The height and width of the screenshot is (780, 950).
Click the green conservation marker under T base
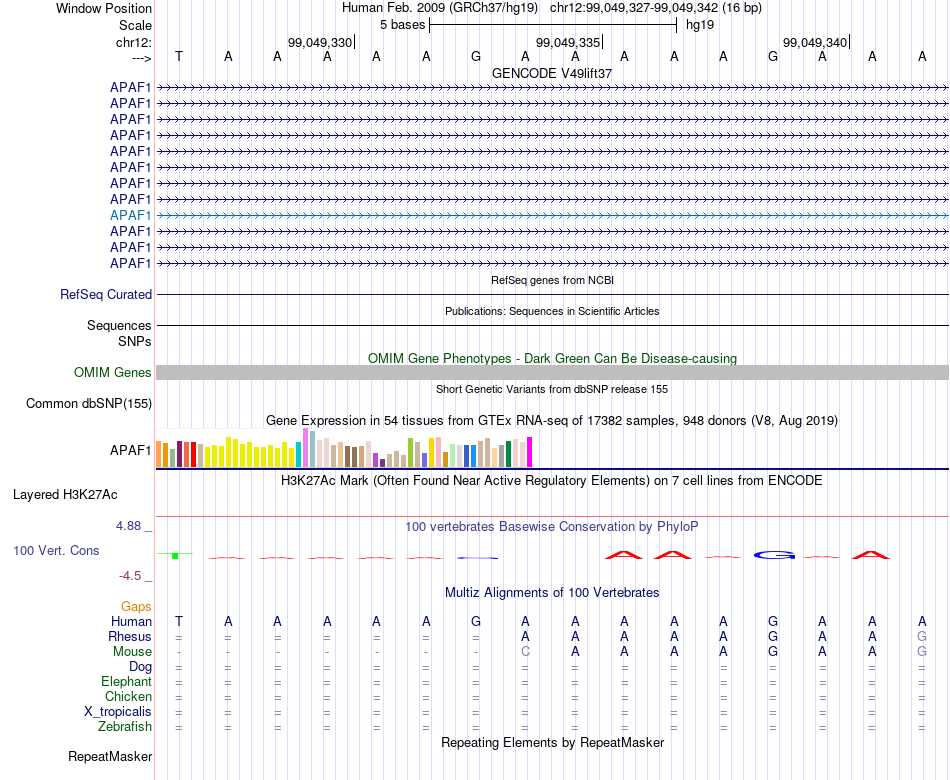[x=175, y=555]
